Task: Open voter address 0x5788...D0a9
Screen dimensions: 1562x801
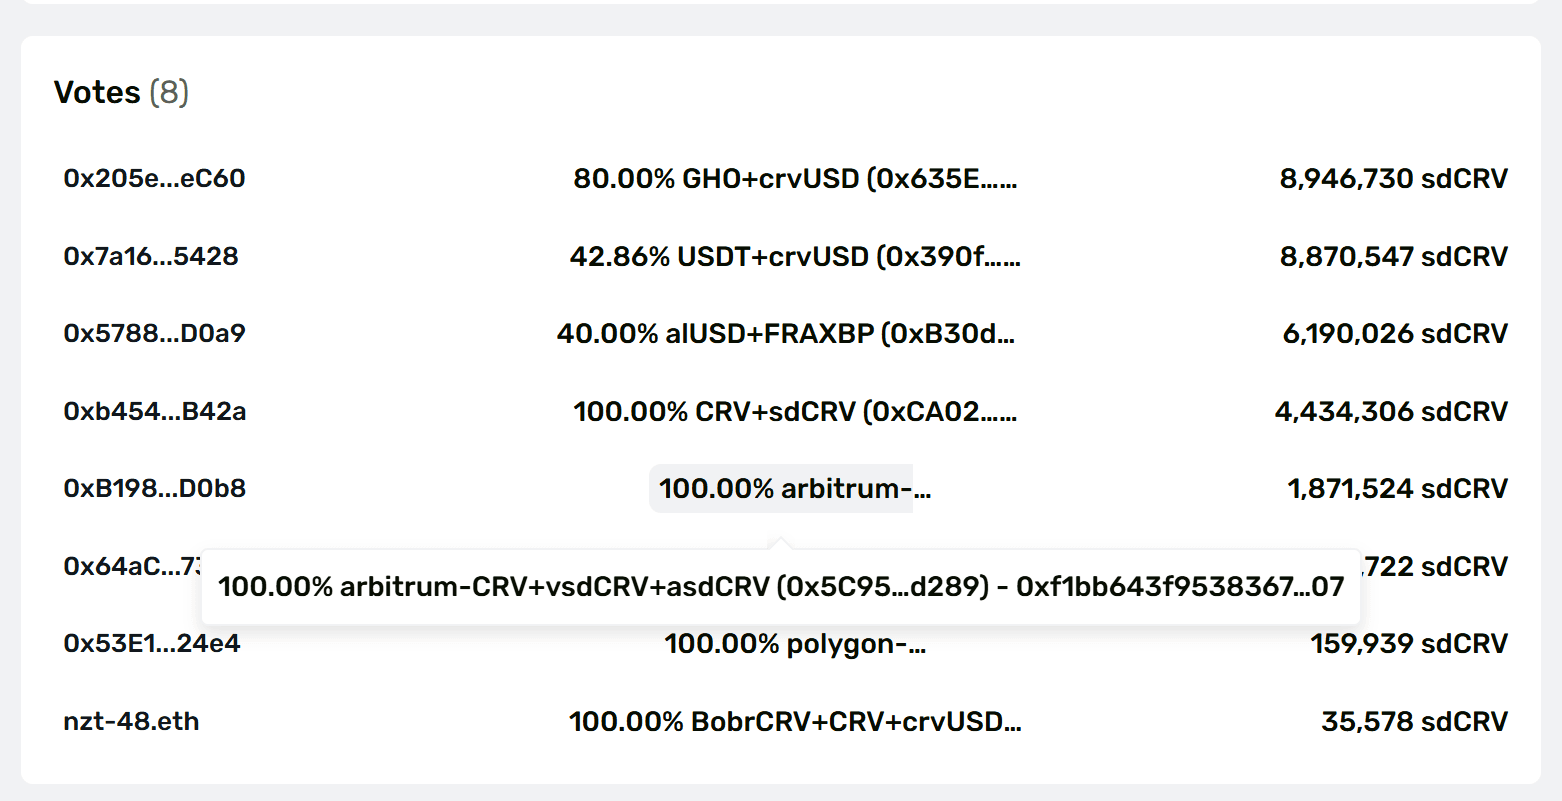Action: tap(154, 334)
